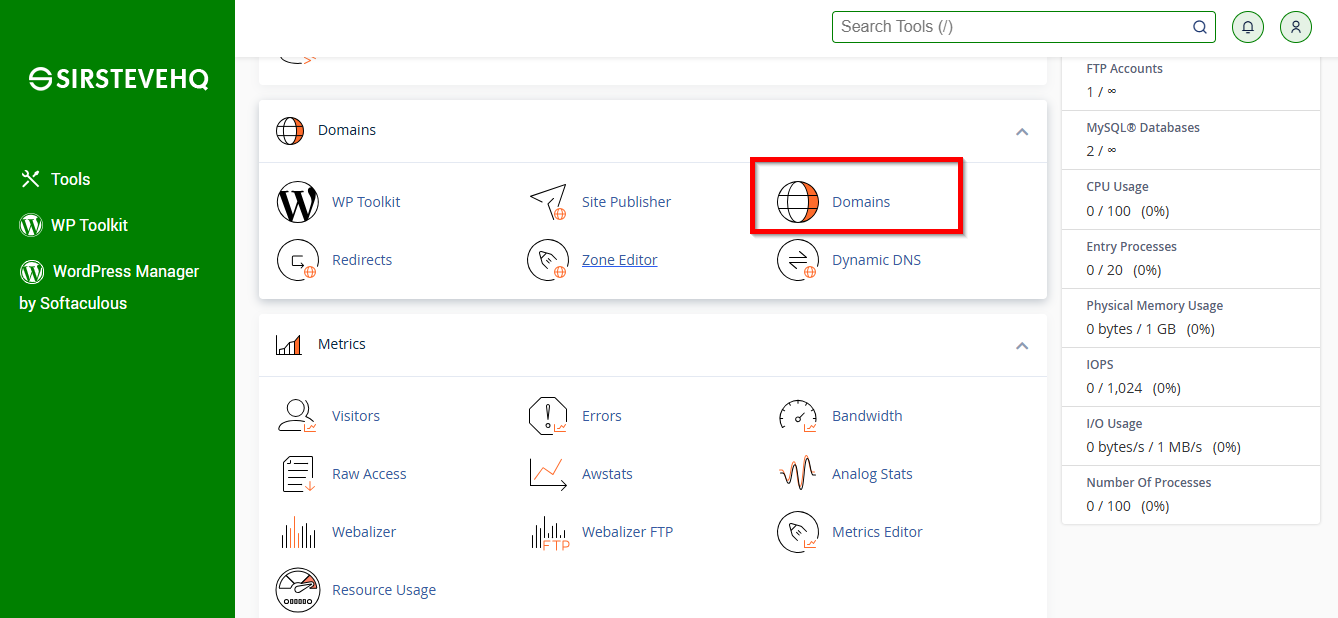Open the Analog Stats link
Screen dimensions: 1338x618
872,474
